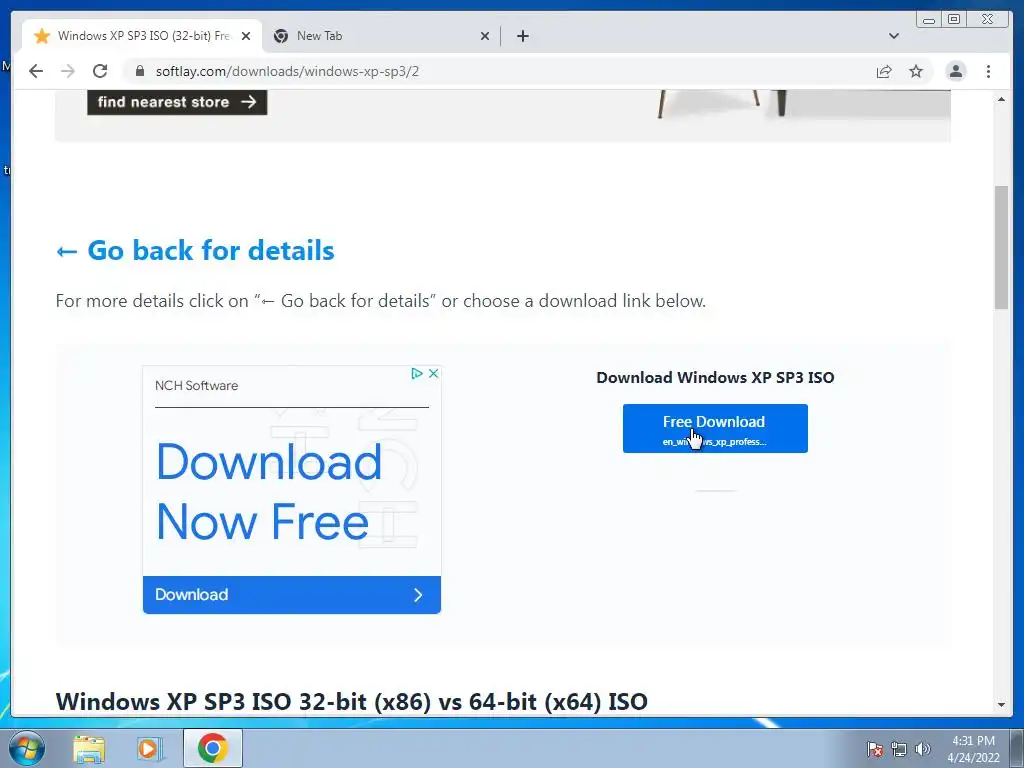Select the Windows XP SP3 ISO tab
The height and width of the screenshot is (768, 1024).
[142, 36]
